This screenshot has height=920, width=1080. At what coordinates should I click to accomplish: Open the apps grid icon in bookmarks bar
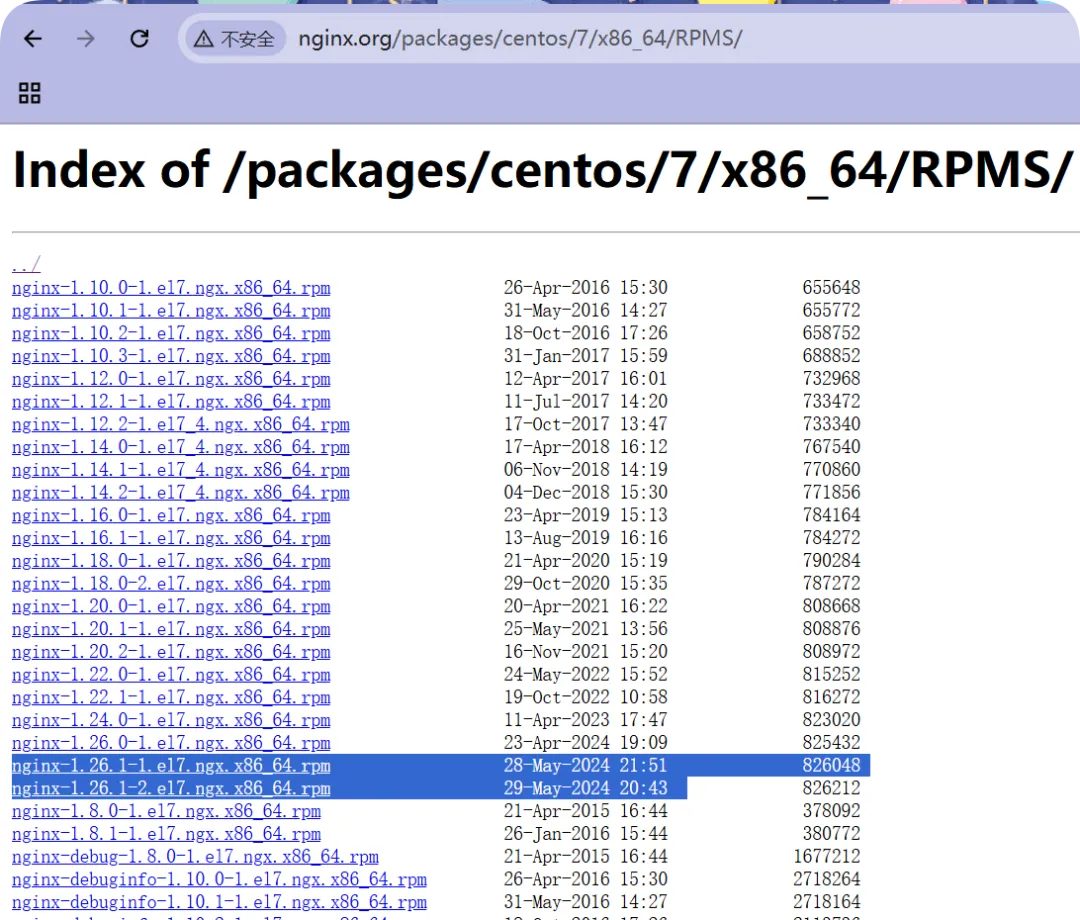[30, 93]
